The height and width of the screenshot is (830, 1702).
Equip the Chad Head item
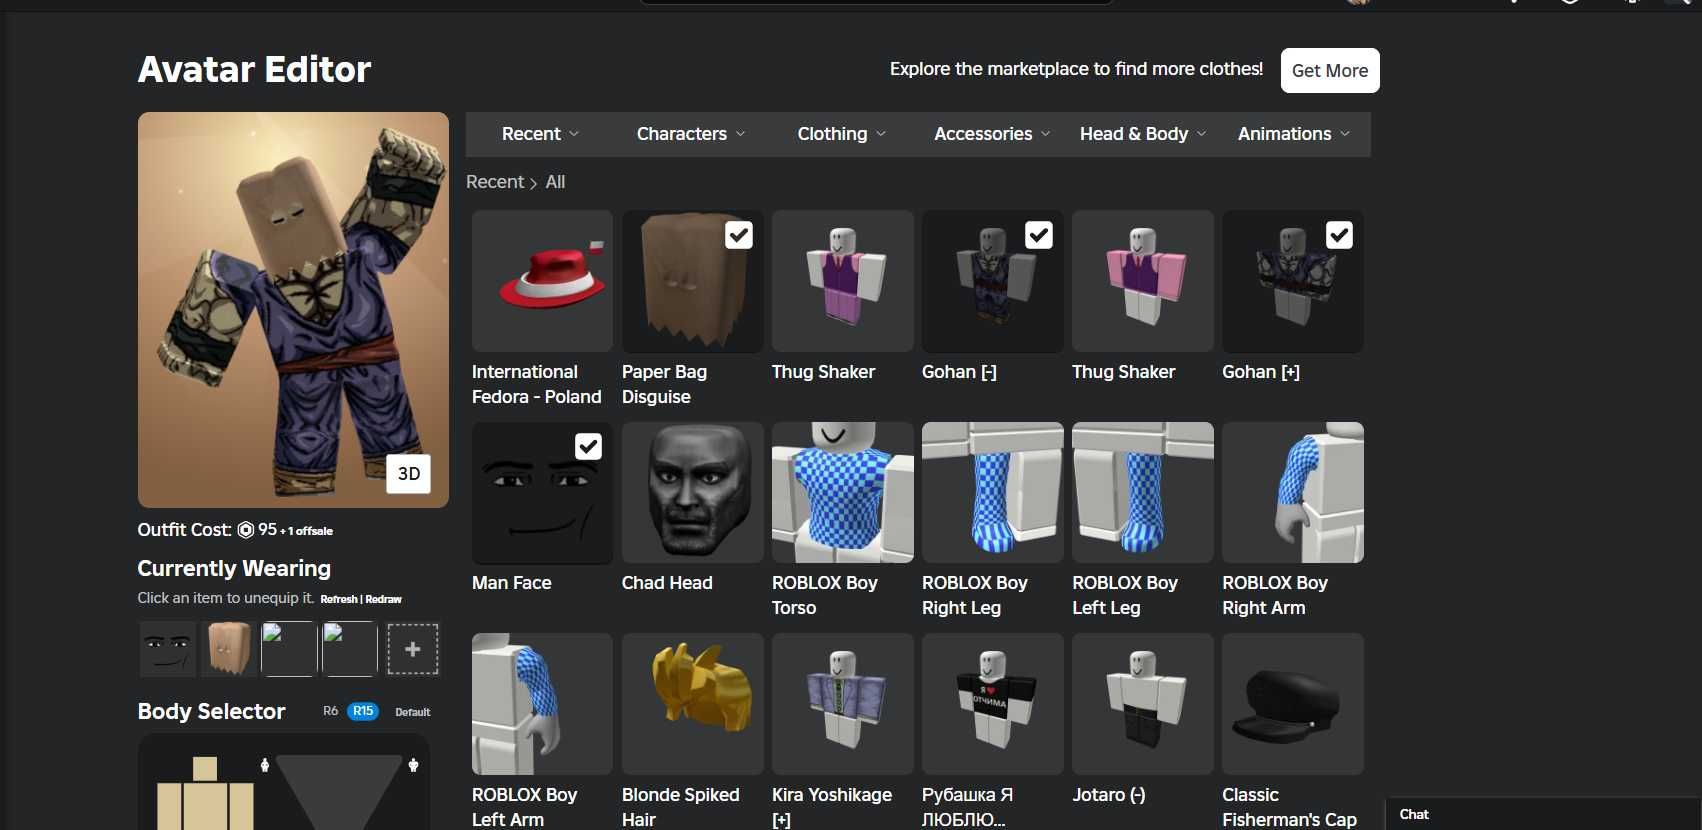tap(693, 493)
